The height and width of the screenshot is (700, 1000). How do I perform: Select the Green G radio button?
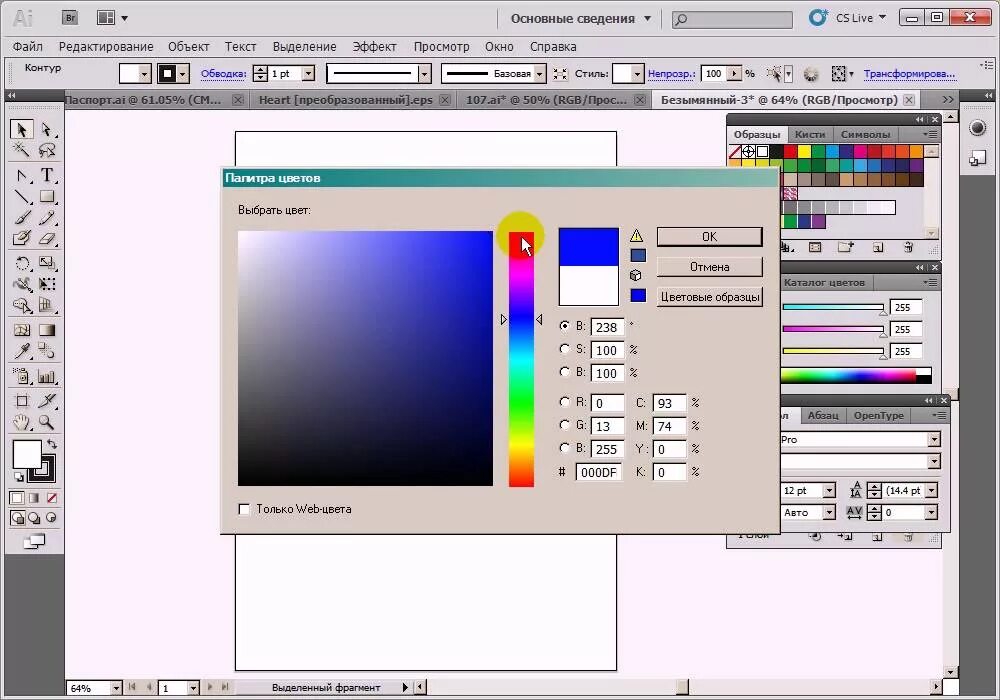click(564, 425)
